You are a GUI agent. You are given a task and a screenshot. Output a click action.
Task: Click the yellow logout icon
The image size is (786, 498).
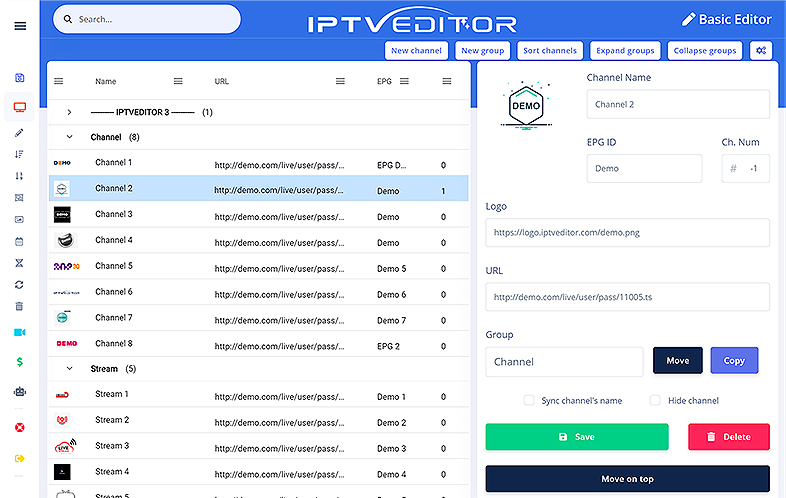click(x=20, y=458)
